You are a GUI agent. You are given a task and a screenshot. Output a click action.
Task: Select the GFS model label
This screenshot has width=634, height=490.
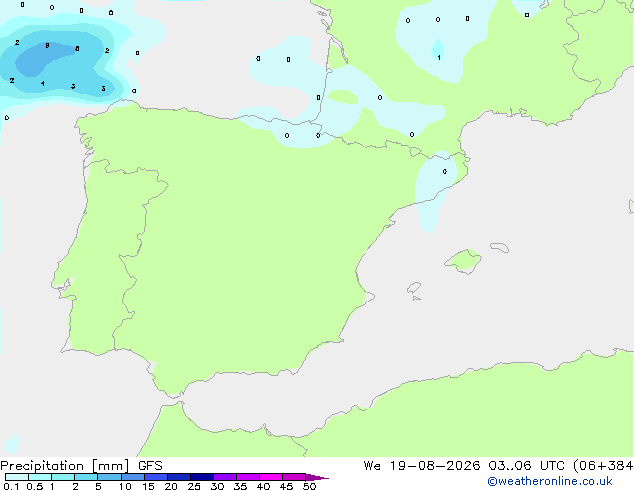point(150,466)
